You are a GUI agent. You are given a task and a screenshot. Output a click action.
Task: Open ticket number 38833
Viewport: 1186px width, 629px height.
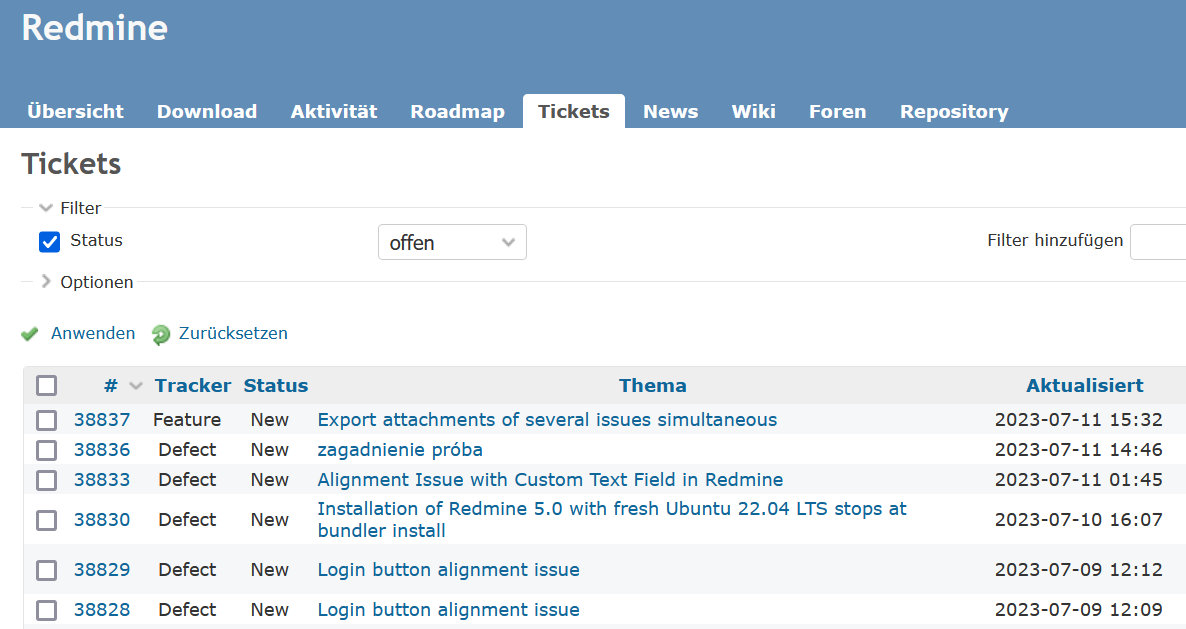click(101, 479)
